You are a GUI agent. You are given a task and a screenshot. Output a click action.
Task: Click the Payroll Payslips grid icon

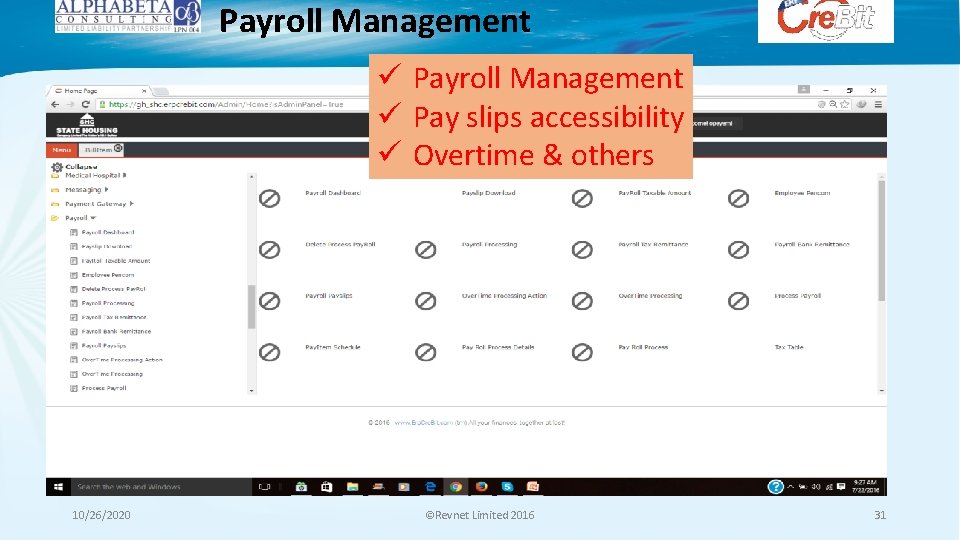269,301
